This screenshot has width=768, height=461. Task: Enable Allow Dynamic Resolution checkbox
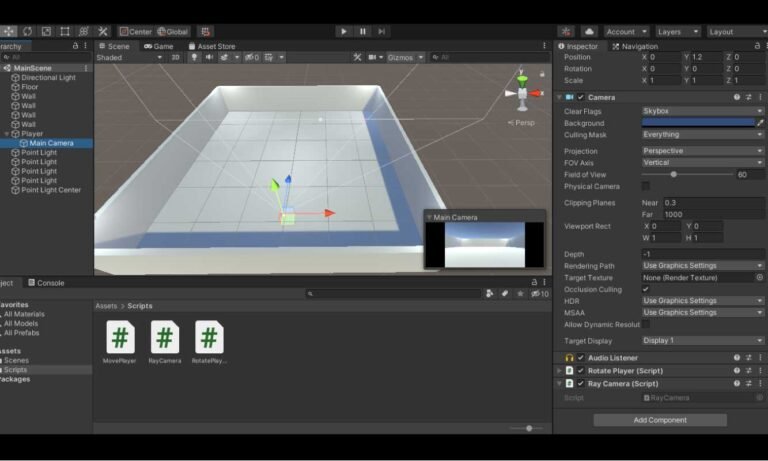point(646,324)
